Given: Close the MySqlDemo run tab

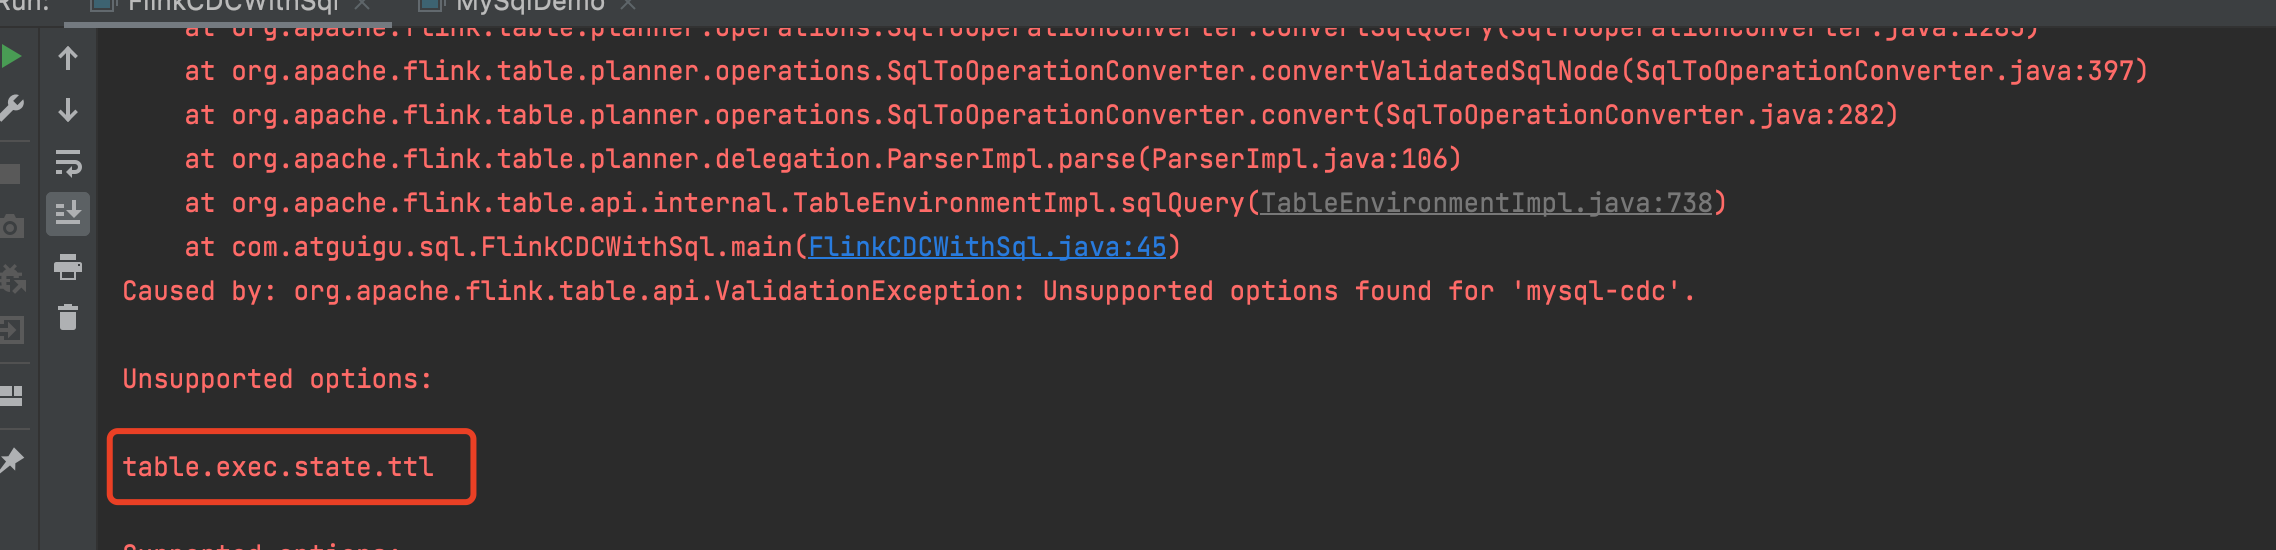Looking at the screenshot, I should coord(628,5).
